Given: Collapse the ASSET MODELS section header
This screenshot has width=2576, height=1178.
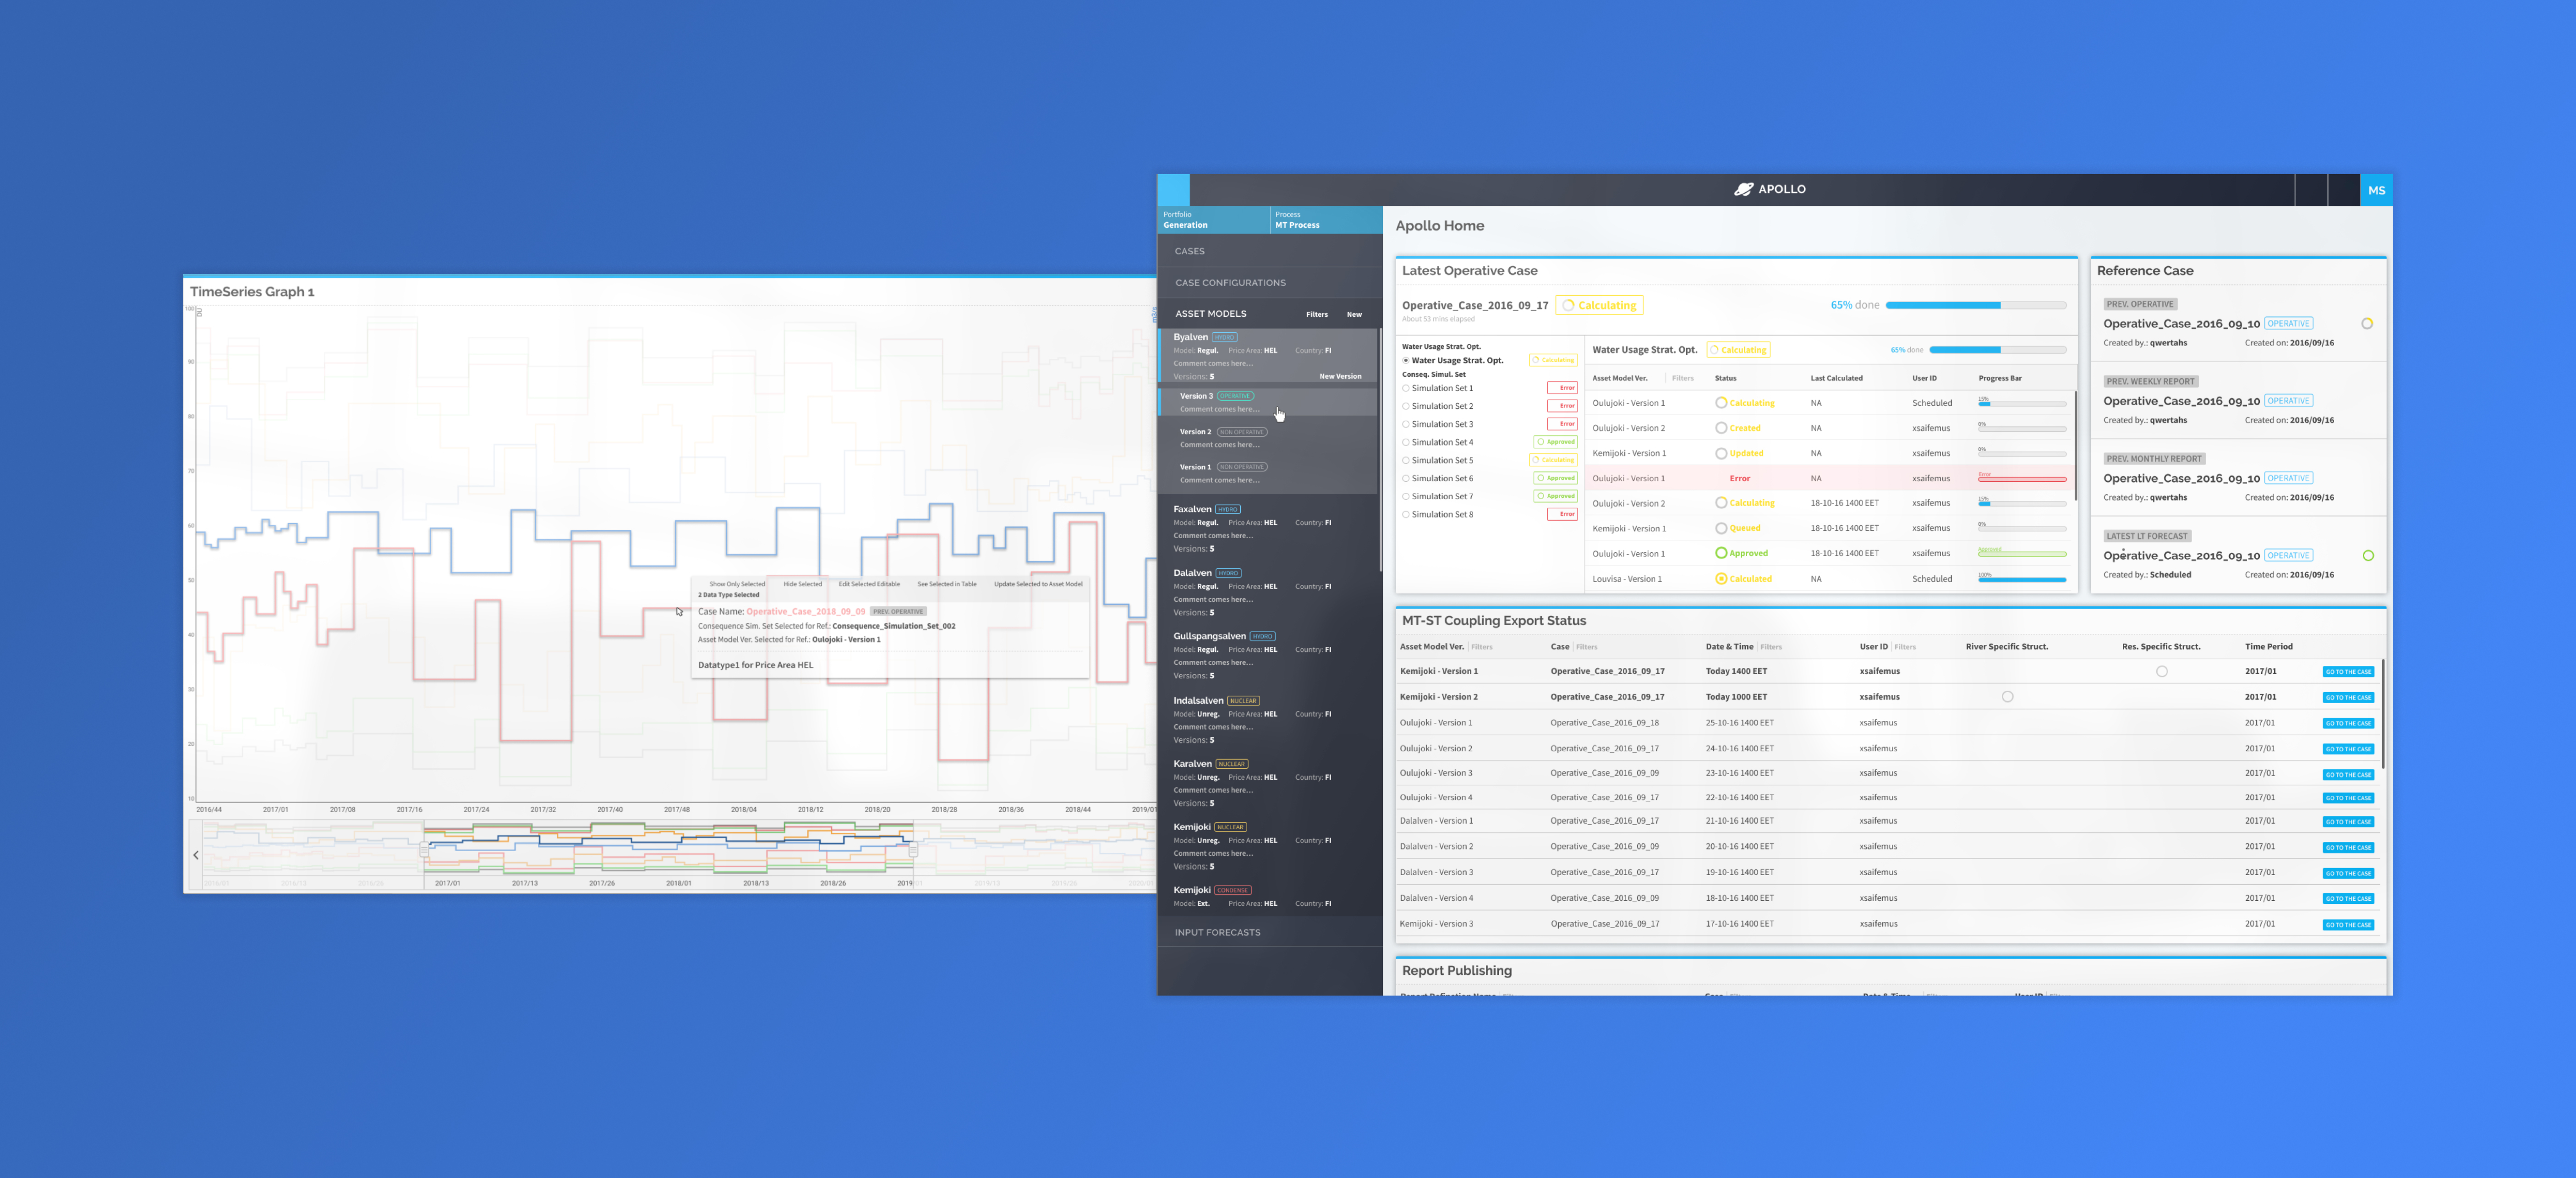Looking at the screenshot, I should tap(1211, 314).
